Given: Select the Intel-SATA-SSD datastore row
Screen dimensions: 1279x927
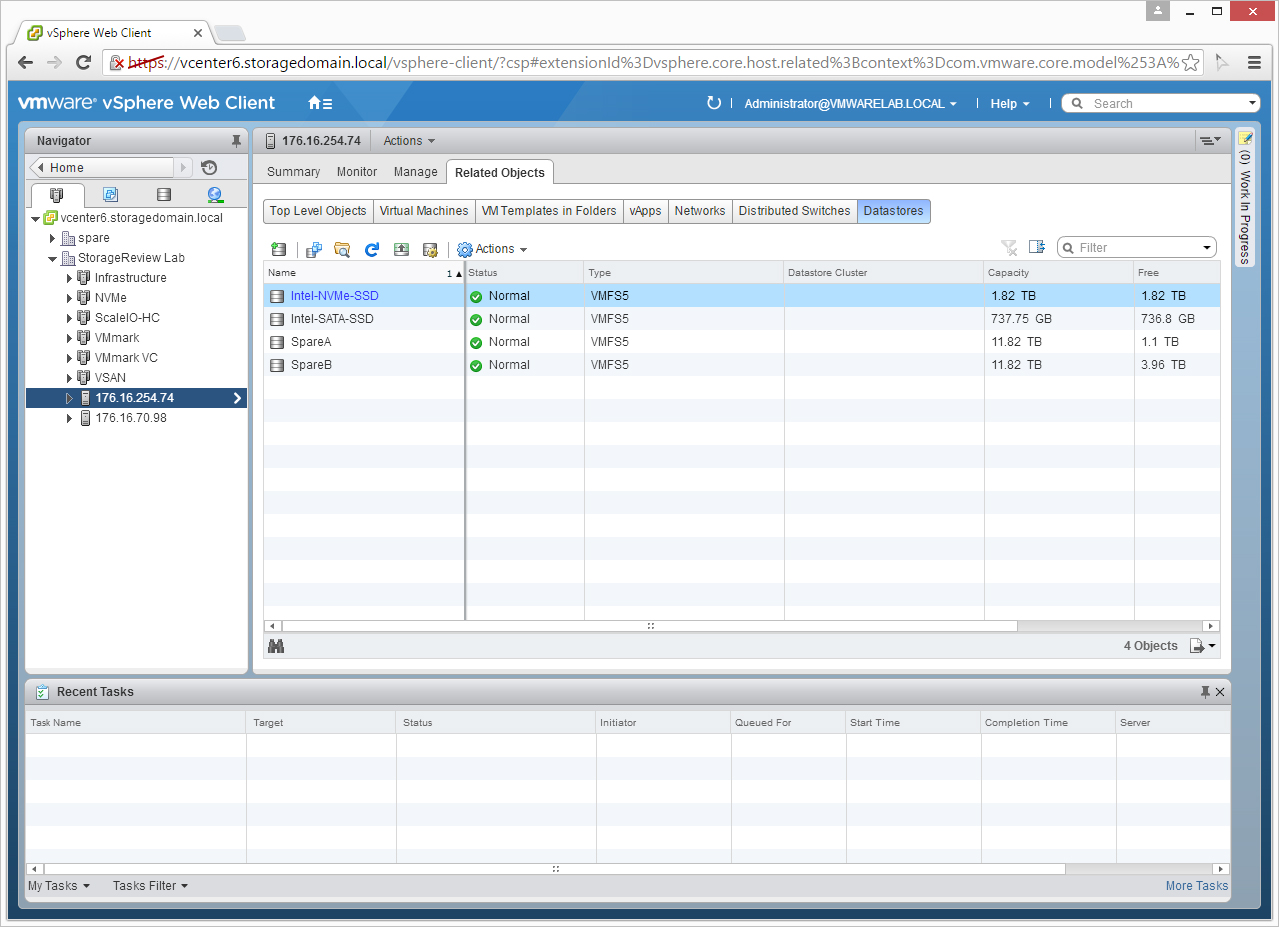Looking at the screenshot, I should tap(741, 319).
